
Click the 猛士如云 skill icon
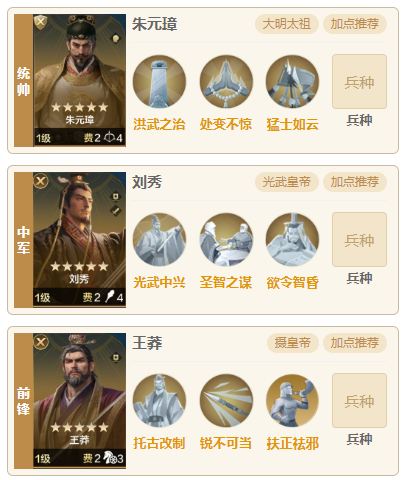point(292,82)
